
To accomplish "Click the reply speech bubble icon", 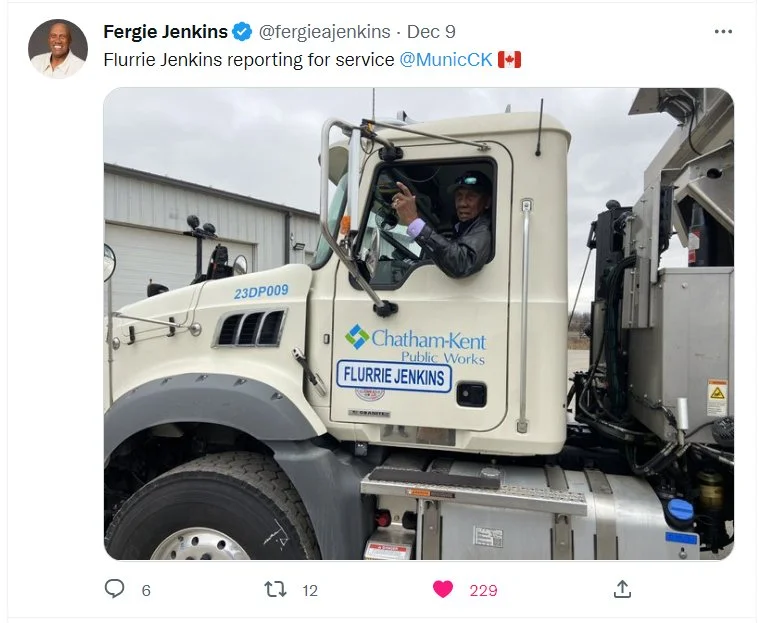I will 115,589.
